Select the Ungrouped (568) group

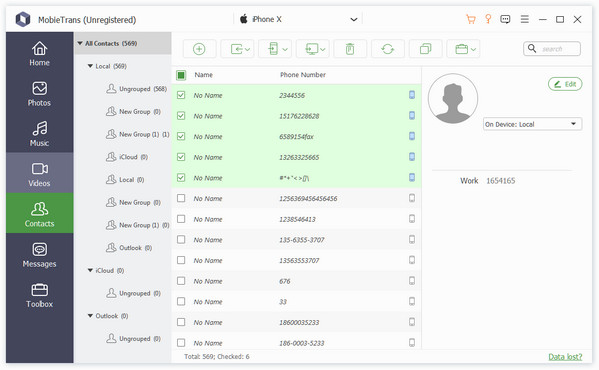(137, 89)
